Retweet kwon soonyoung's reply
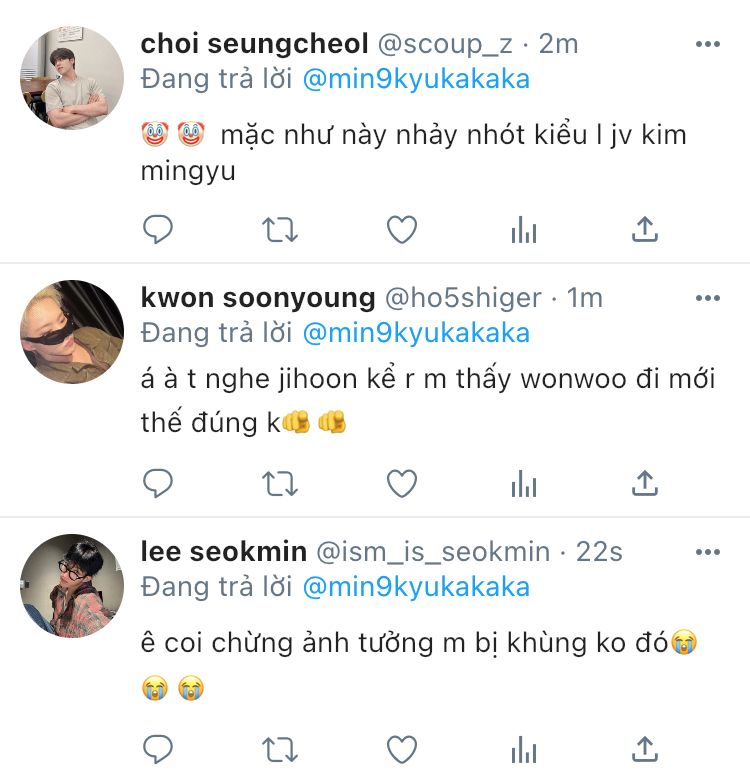This screenshot has width=750, height=775. point(279,483)
